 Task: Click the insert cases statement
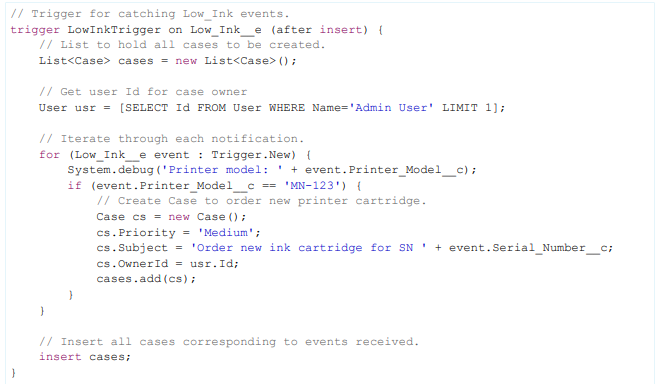(x=85, y=357)
